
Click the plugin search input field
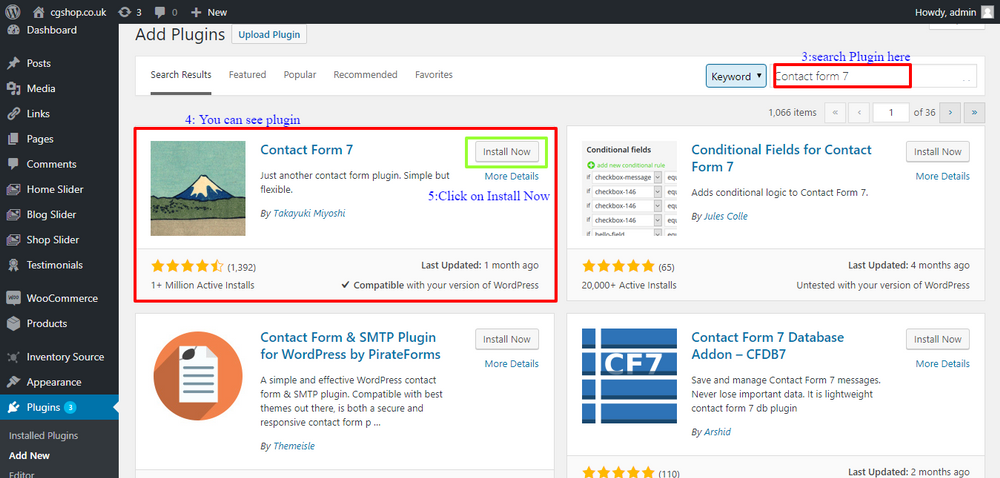click(874, 76)
